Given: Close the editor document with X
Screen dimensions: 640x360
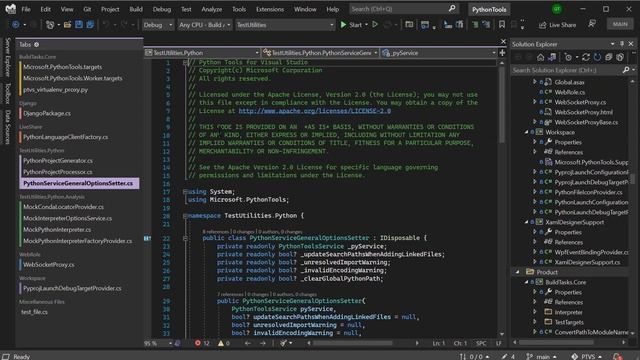Looking at the screenshot, I should click(503, 42).
